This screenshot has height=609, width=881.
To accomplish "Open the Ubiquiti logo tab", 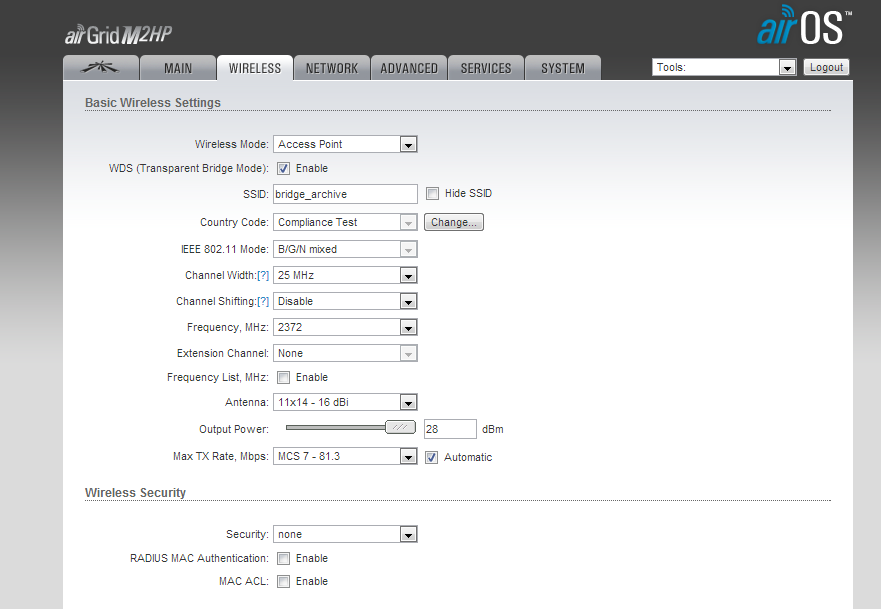I will coord(99,68).
